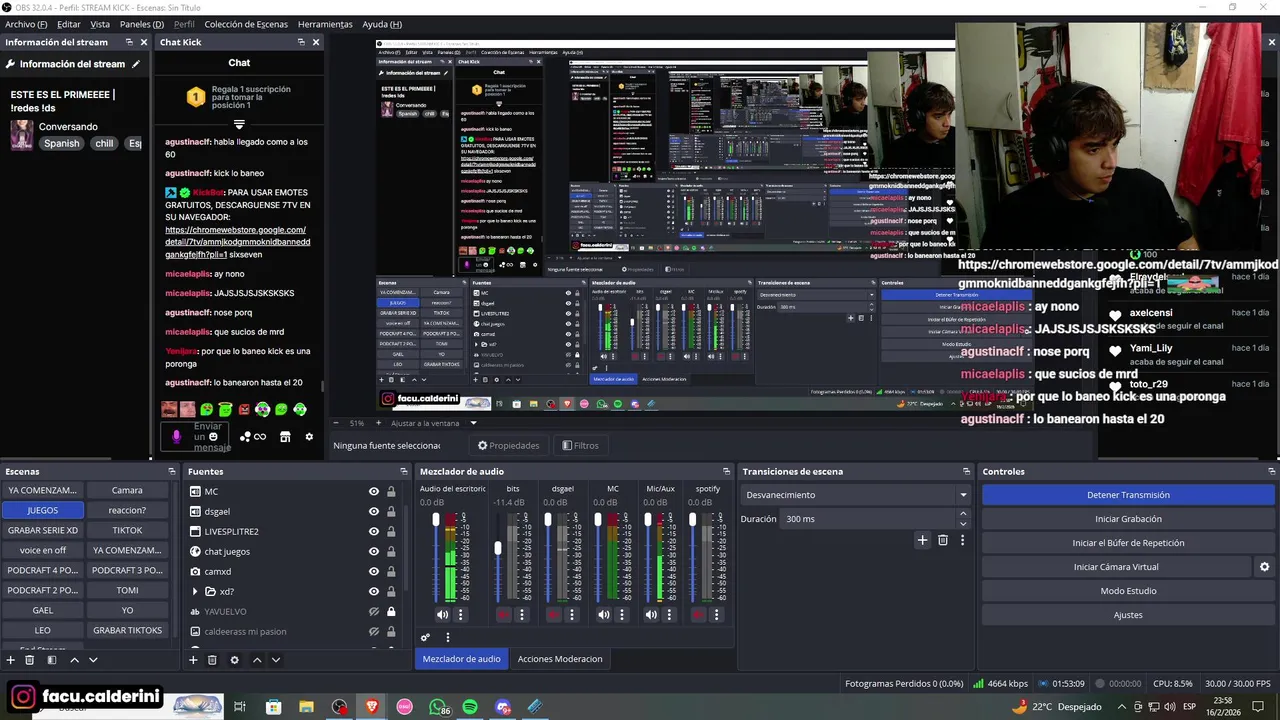Viewport: 1280px width, 720px height.
Task: Add a scene transition with the plus icon
Action: point(922,540)
